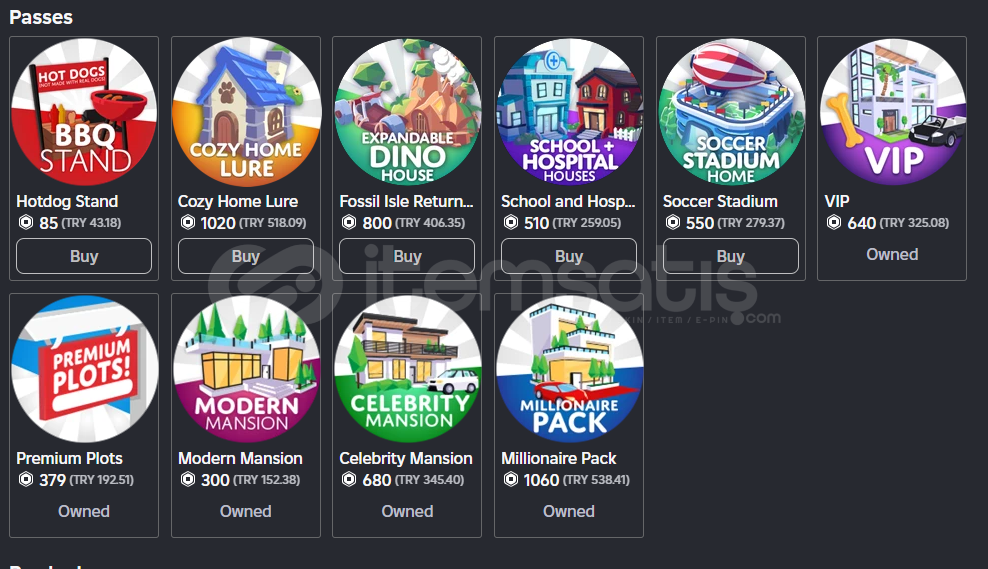988x569 pixels.
Task: Open the School + Hospital Houses image
Action: click(x=569, y=112)
